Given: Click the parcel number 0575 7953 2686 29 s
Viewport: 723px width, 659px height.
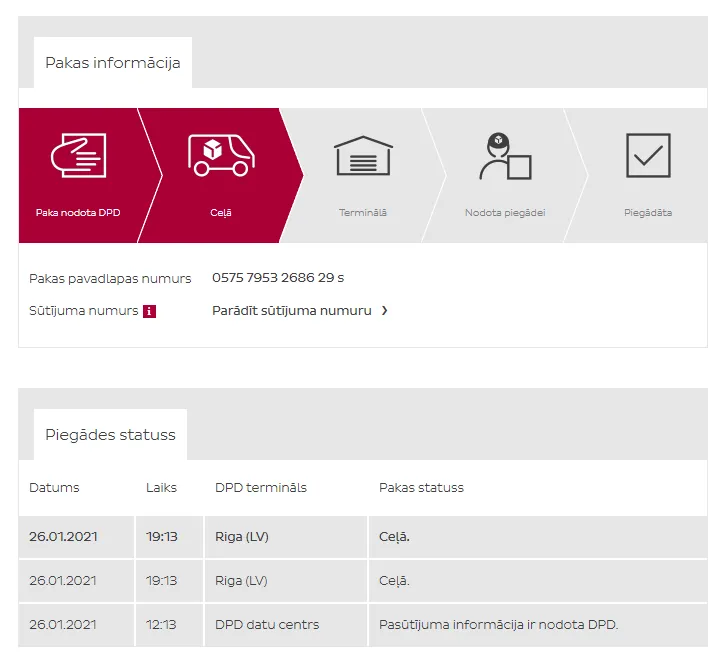Looking at the screenshot, I should tap(278, 278).
